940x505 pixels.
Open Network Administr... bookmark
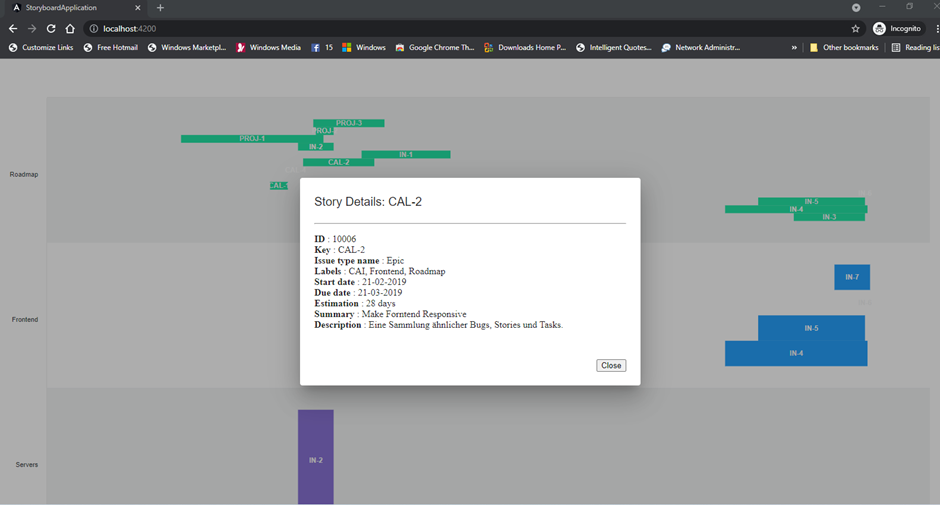point(700,47)
